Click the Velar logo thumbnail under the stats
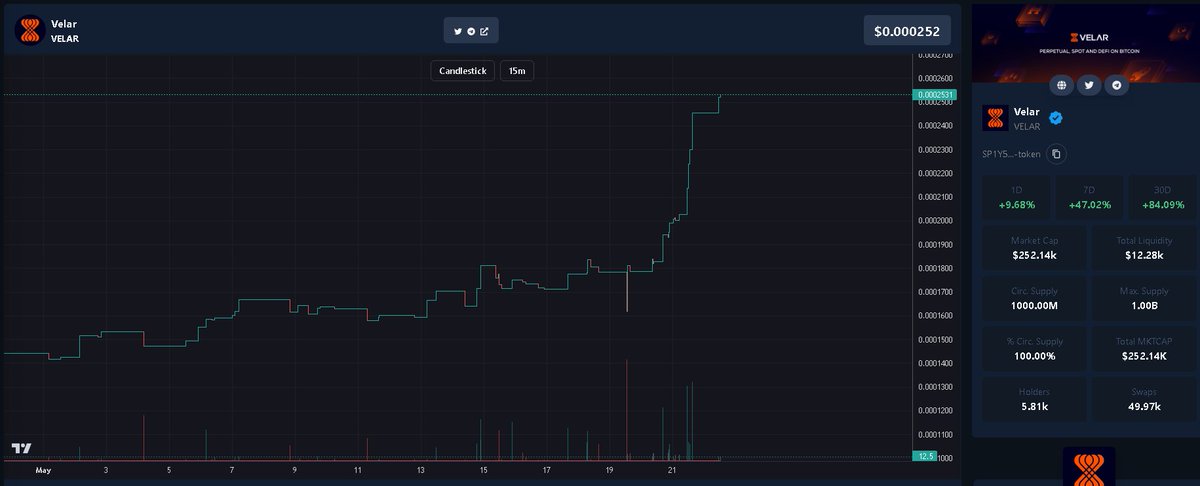The height and width of the screenshot is (486, 1200). click(1088, 466)
